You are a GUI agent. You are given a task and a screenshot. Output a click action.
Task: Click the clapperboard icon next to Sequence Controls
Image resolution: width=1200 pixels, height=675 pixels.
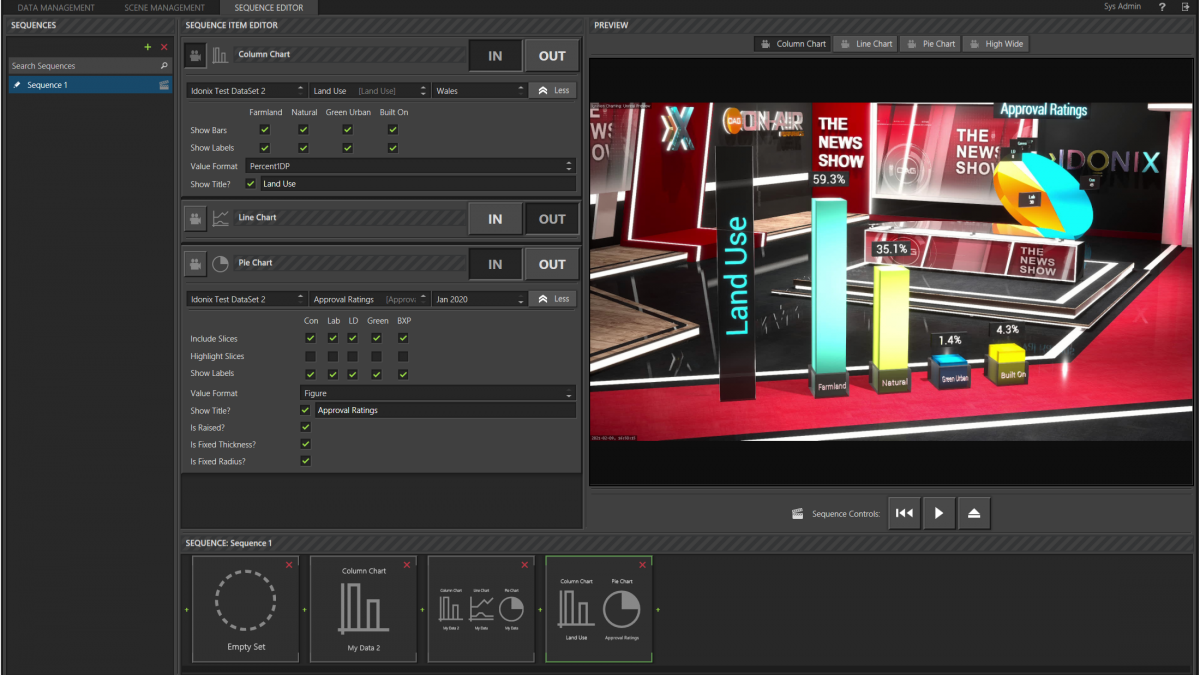click(x=797, y=512)
